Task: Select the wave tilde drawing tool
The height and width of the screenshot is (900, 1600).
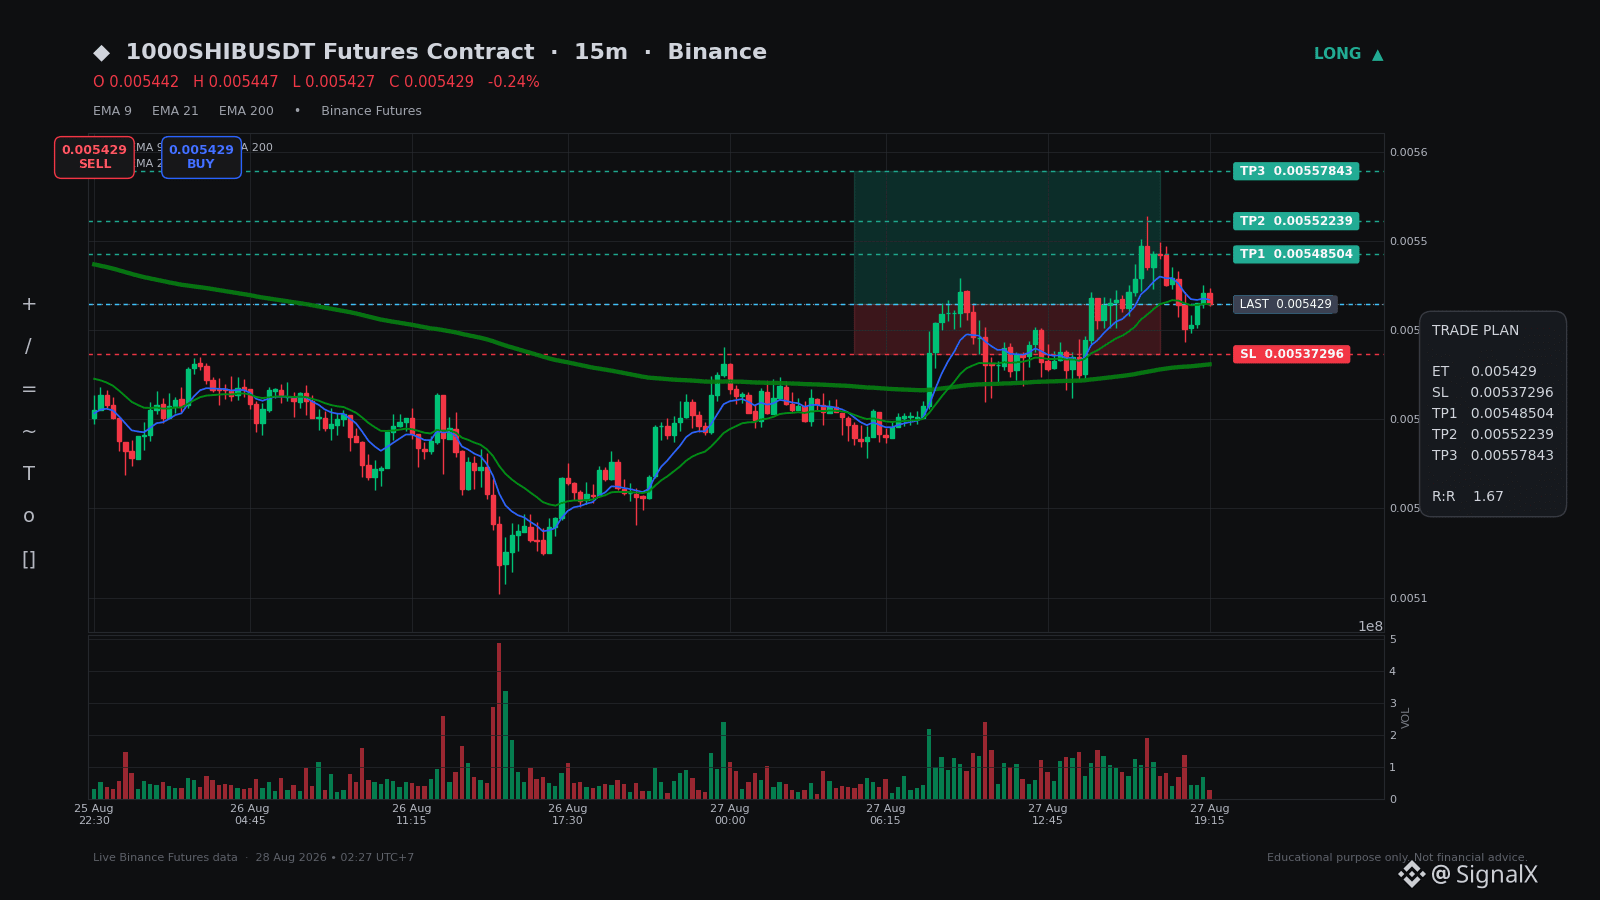Action: pos(29,431)
